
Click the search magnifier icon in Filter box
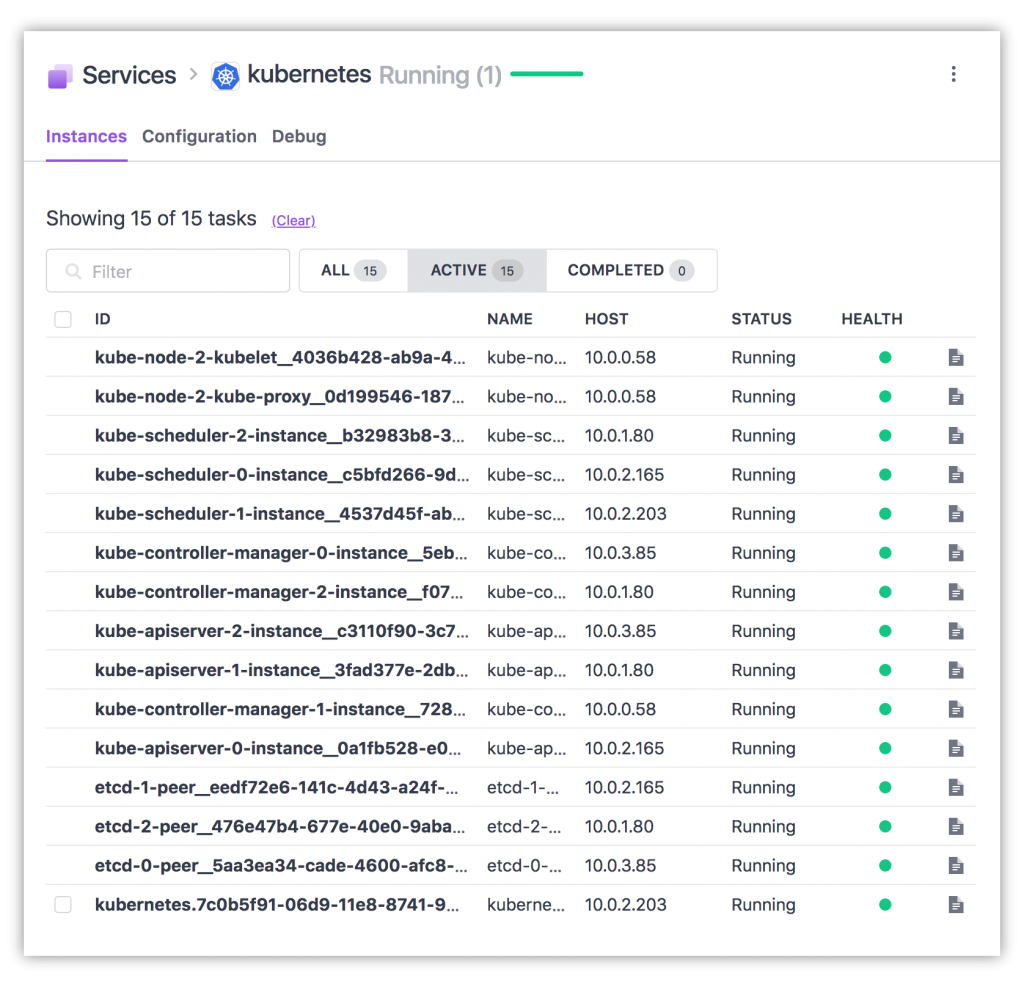tap(73, 271)
